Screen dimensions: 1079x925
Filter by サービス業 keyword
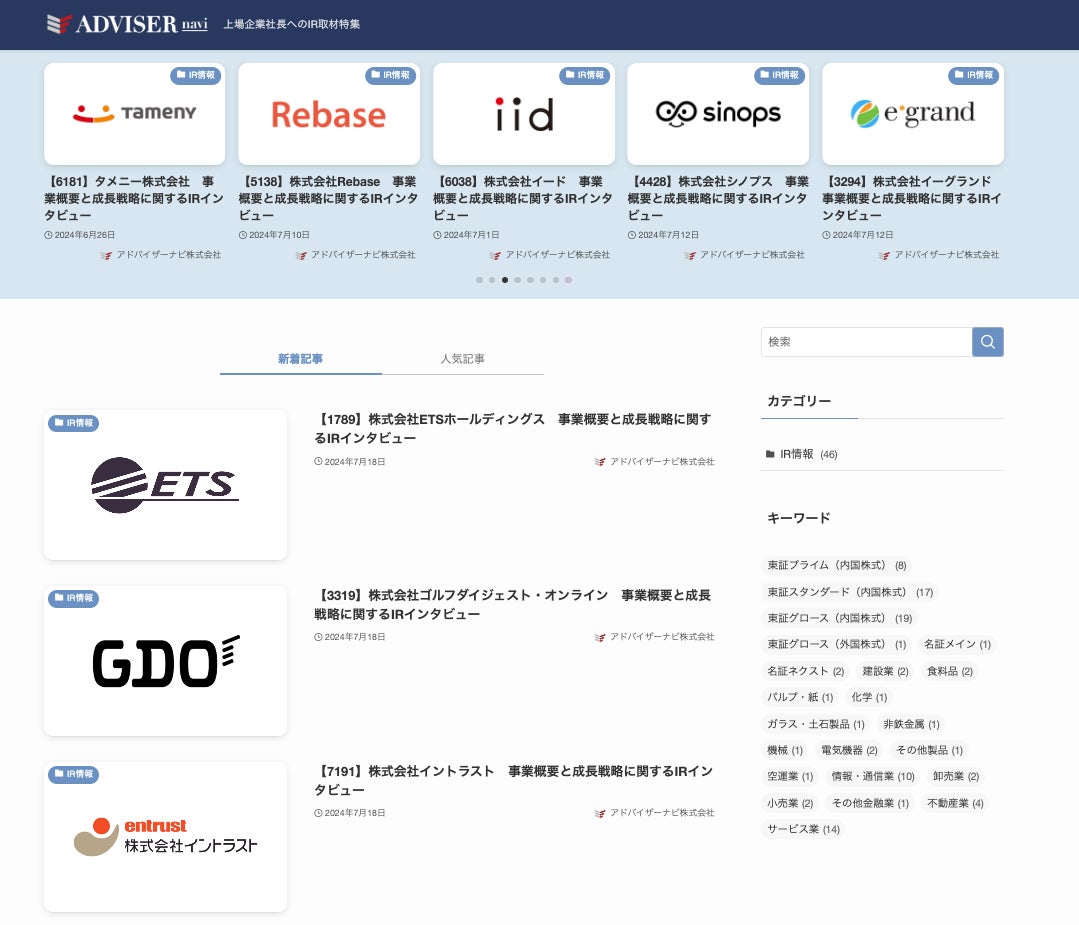[x=804, y=830]
